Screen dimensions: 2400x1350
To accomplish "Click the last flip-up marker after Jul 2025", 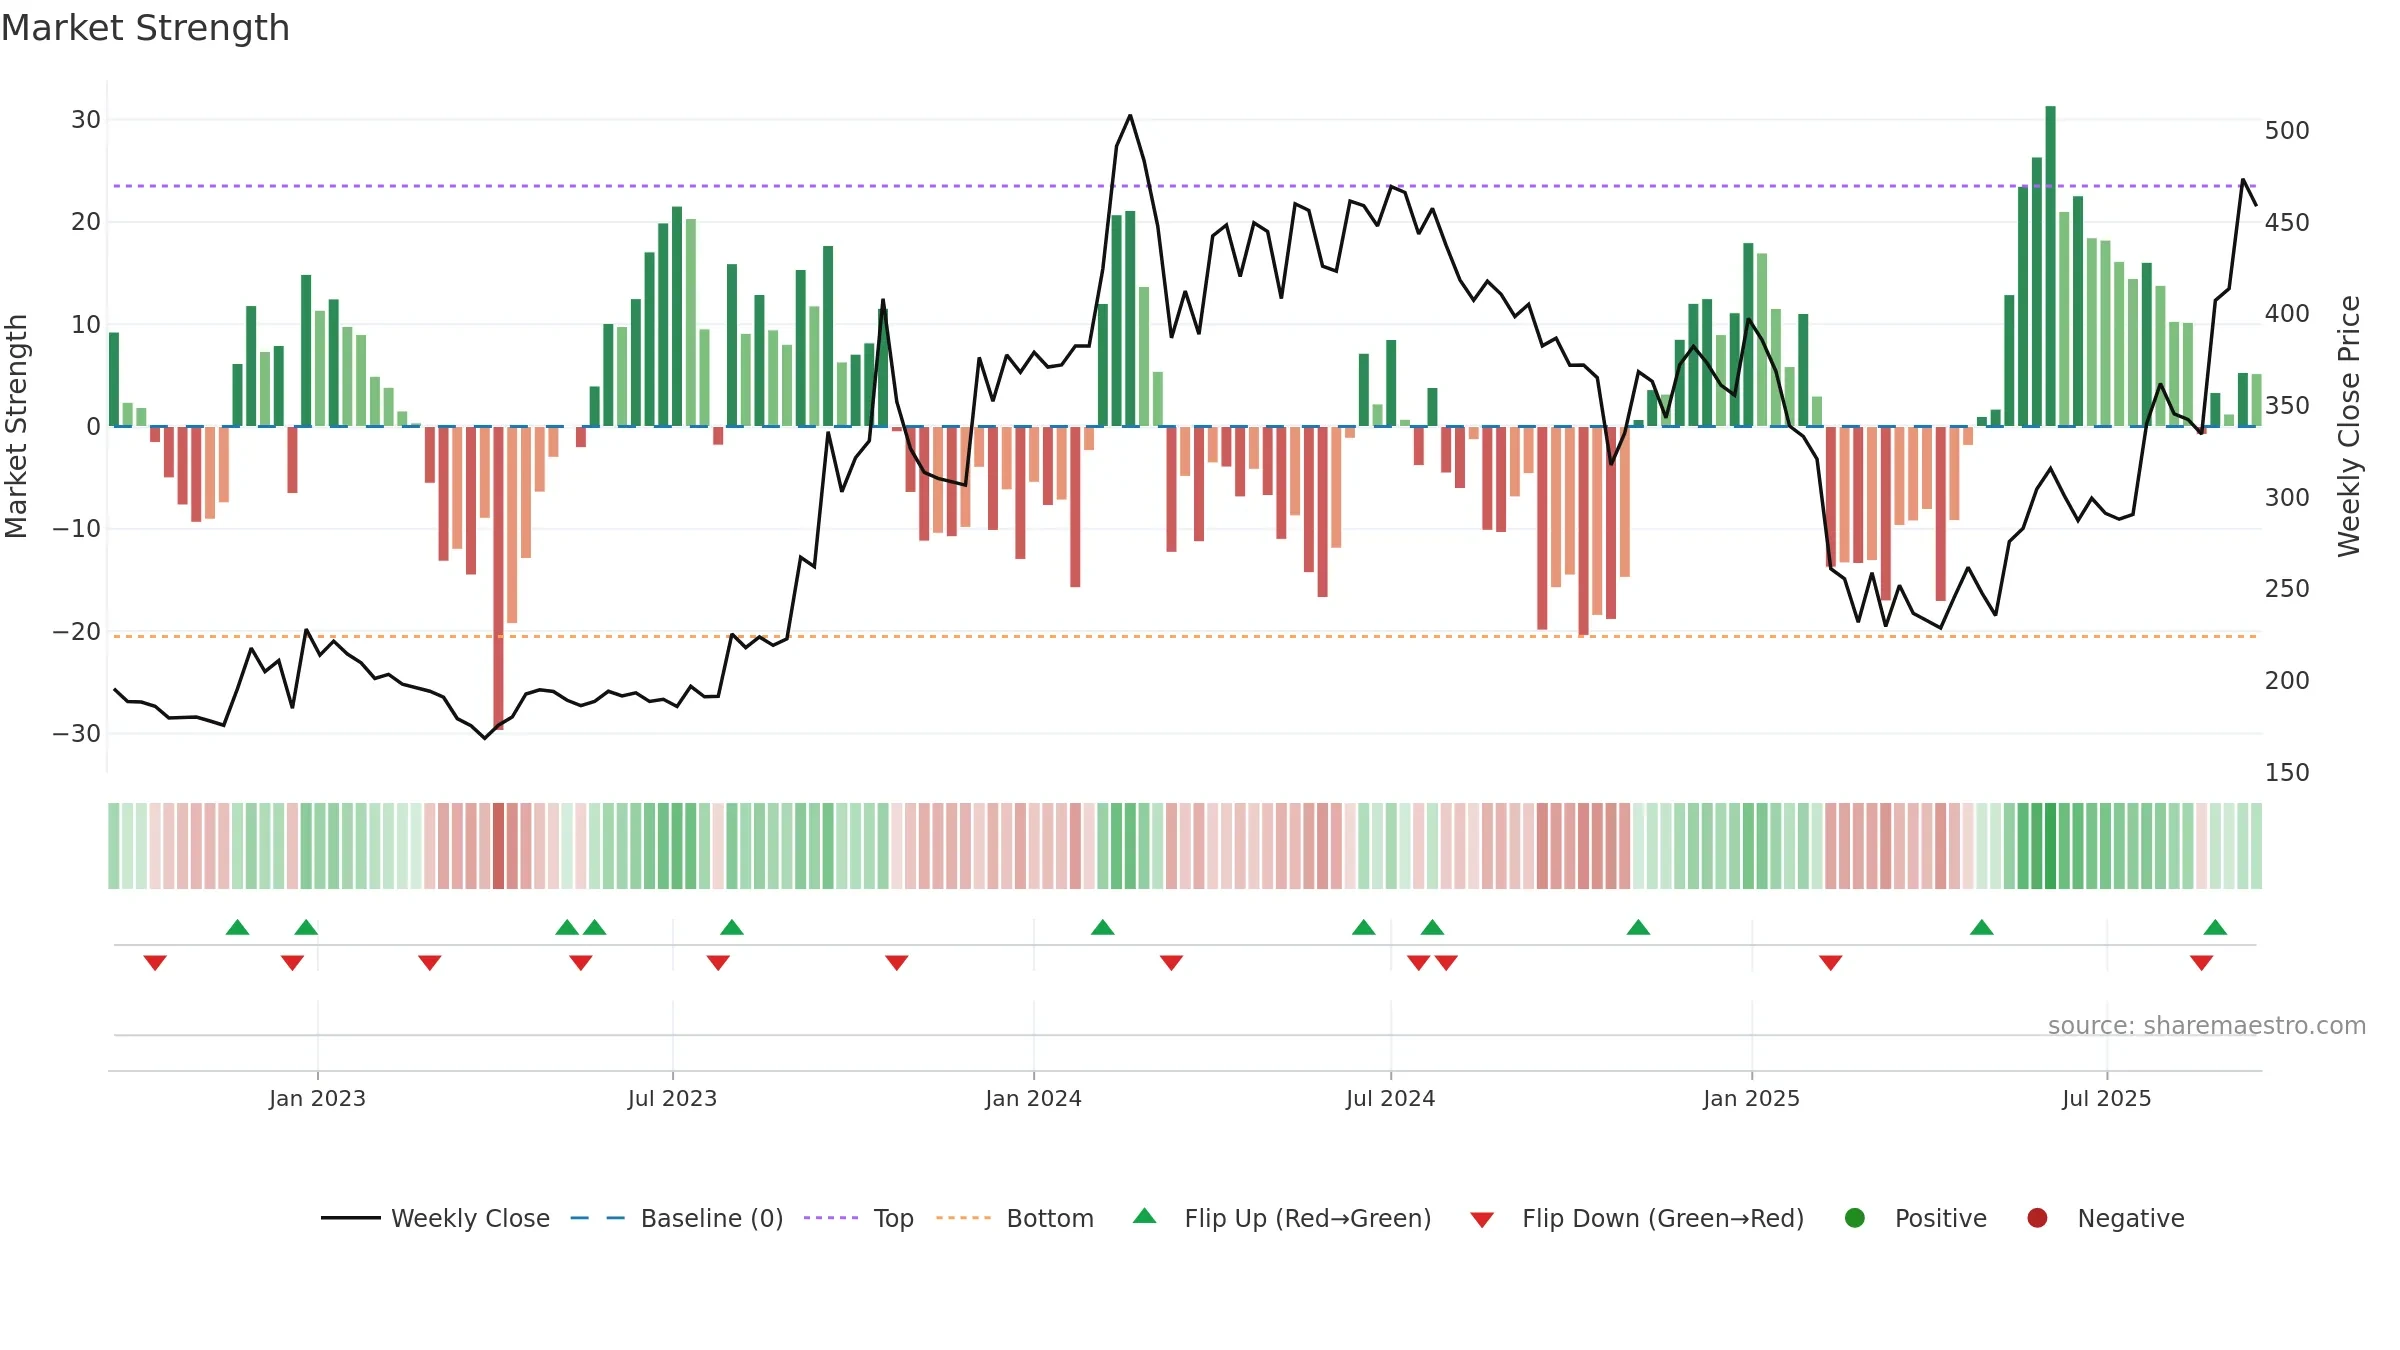I will 2215,927.
